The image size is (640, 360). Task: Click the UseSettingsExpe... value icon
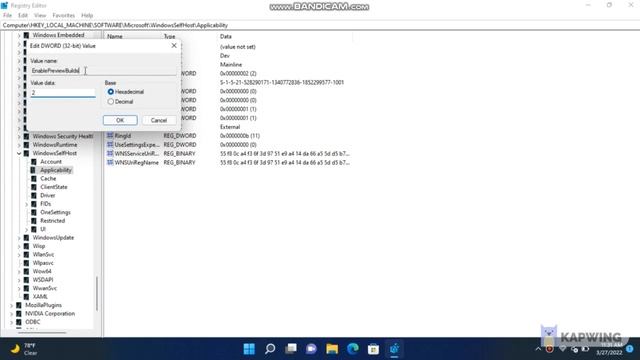click(x=110, y=144)
